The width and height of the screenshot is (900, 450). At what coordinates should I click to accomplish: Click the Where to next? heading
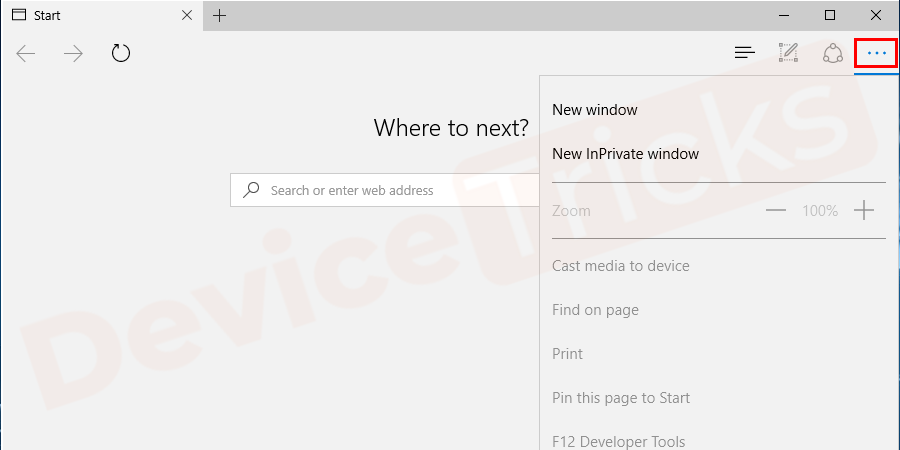click(x=451, y=127)
